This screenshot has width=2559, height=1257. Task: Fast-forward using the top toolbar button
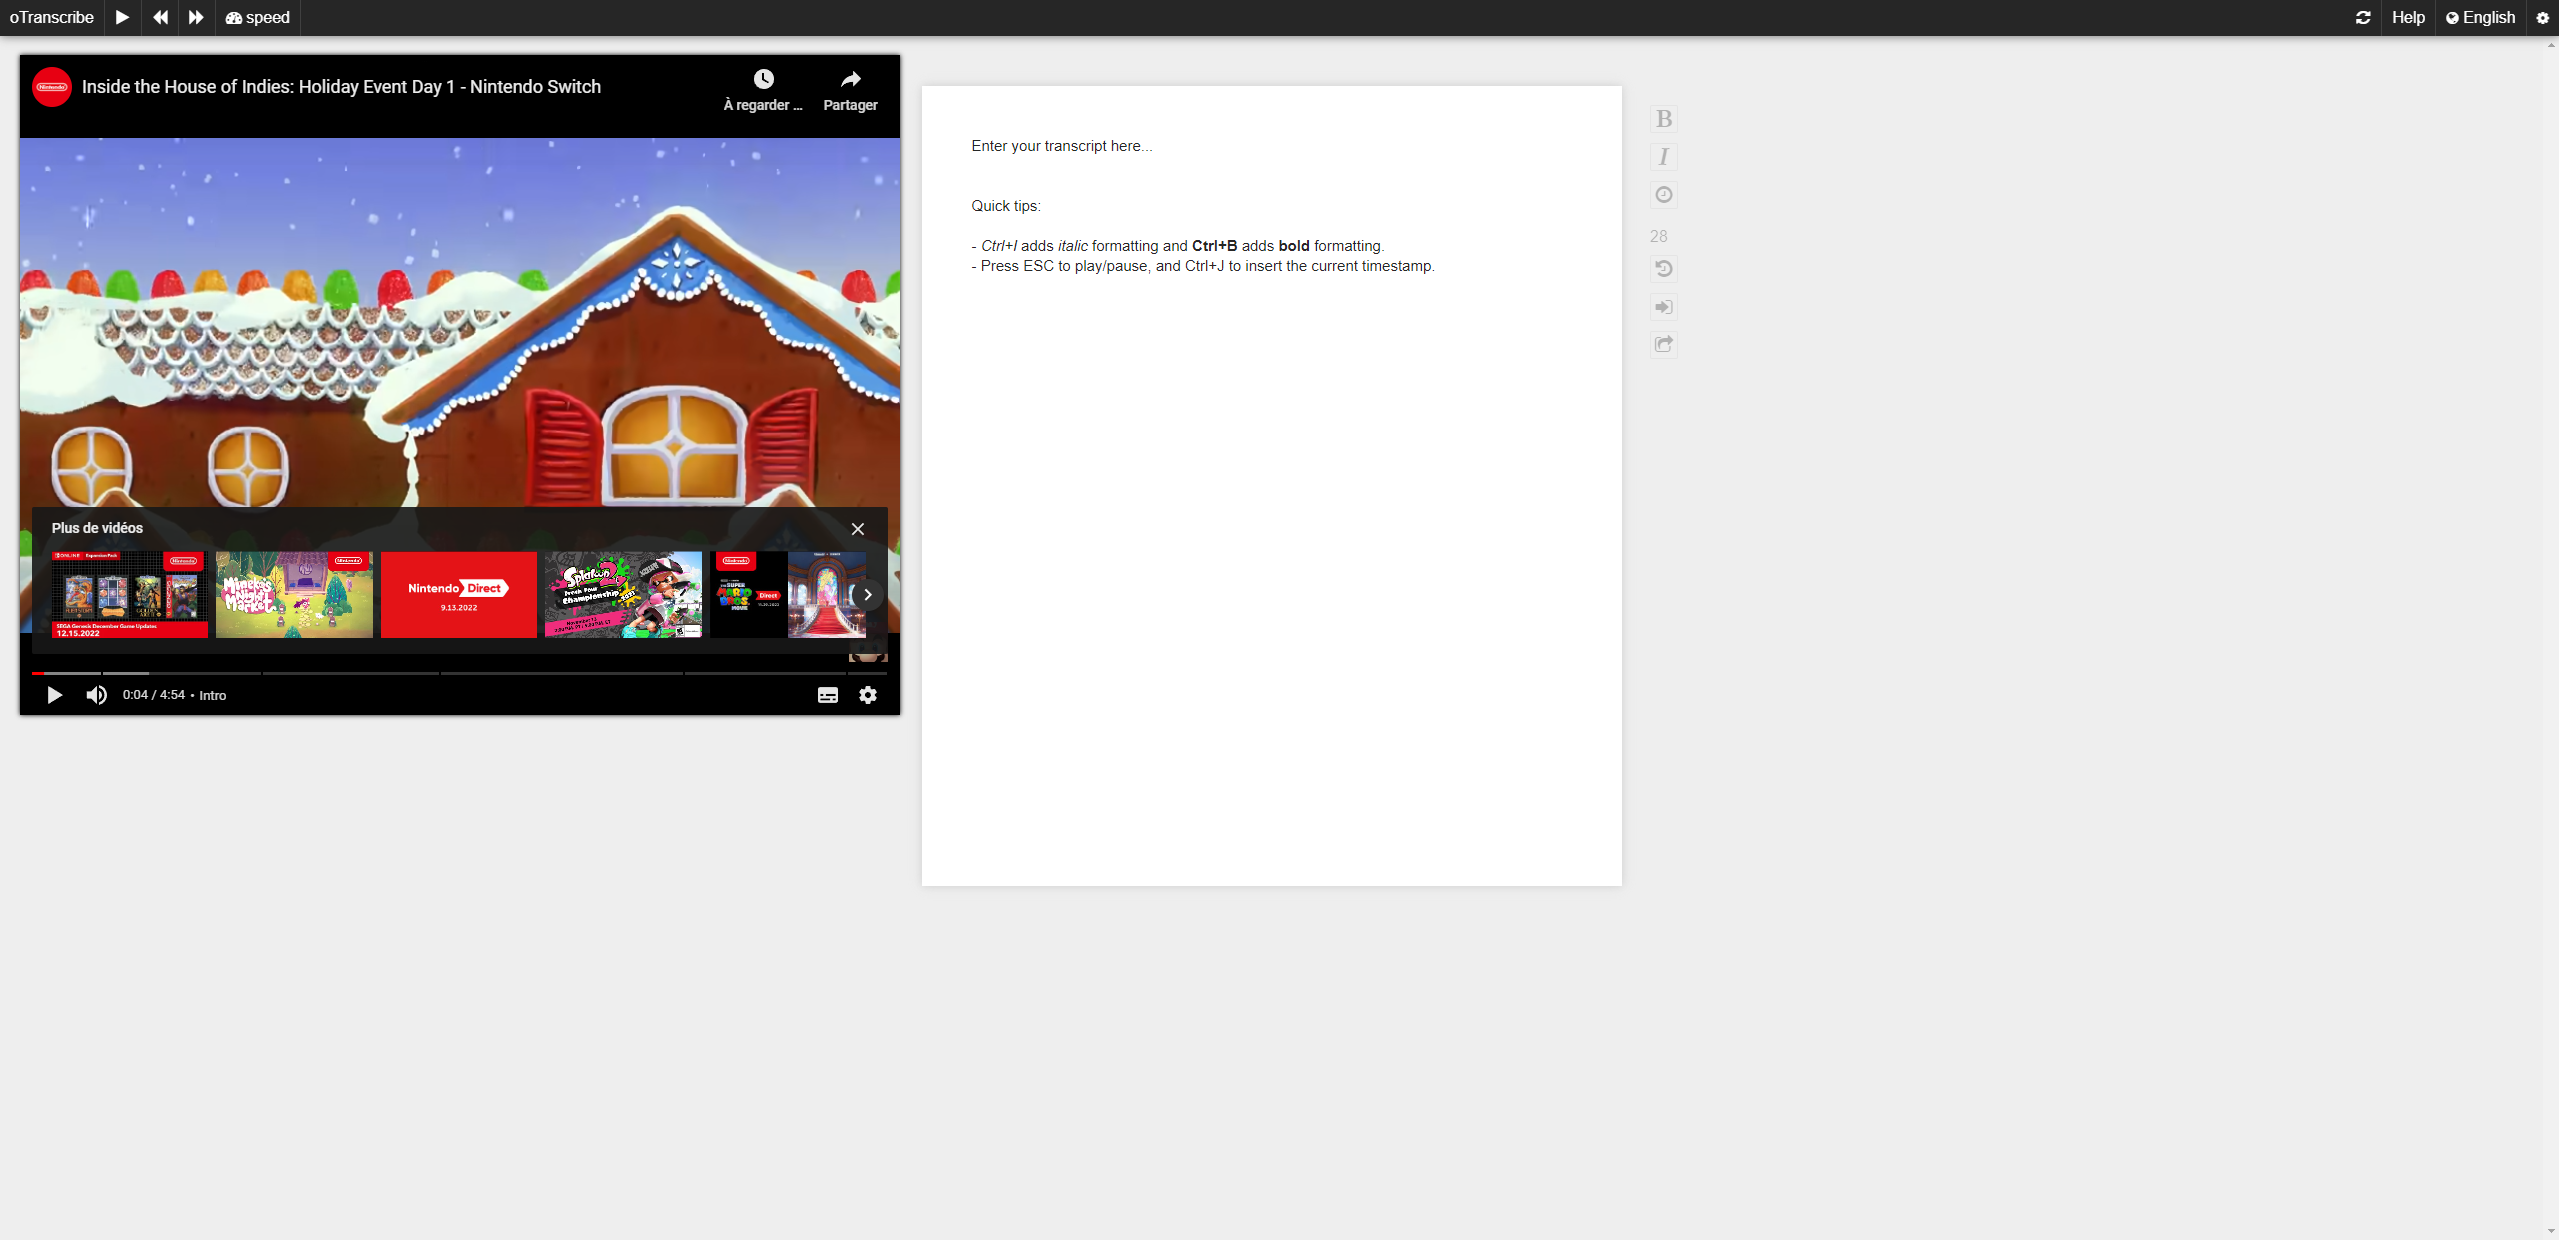tap(196, 18)
